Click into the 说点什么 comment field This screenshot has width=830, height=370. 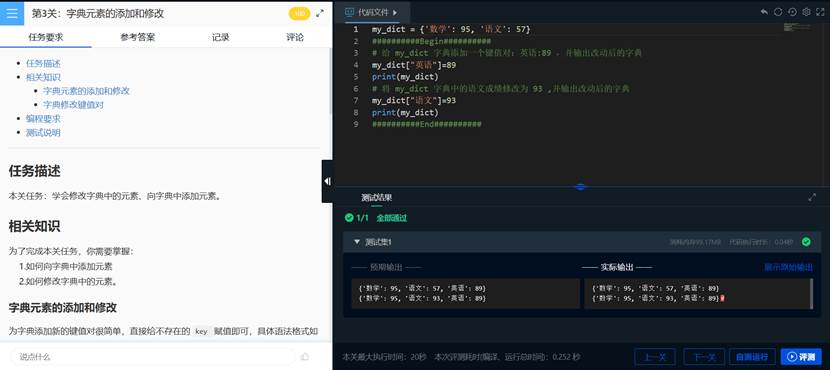click(152, 356)
